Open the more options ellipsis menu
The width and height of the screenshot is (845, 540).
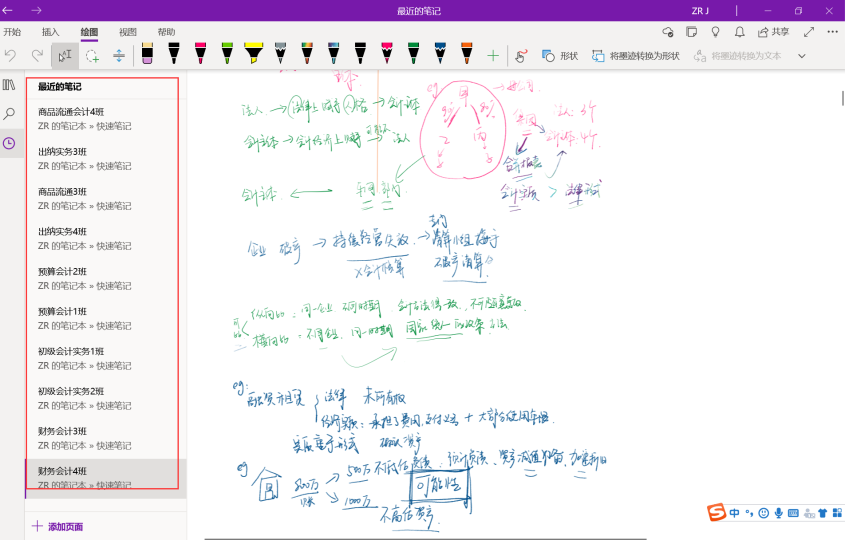(x=832, y=32)
